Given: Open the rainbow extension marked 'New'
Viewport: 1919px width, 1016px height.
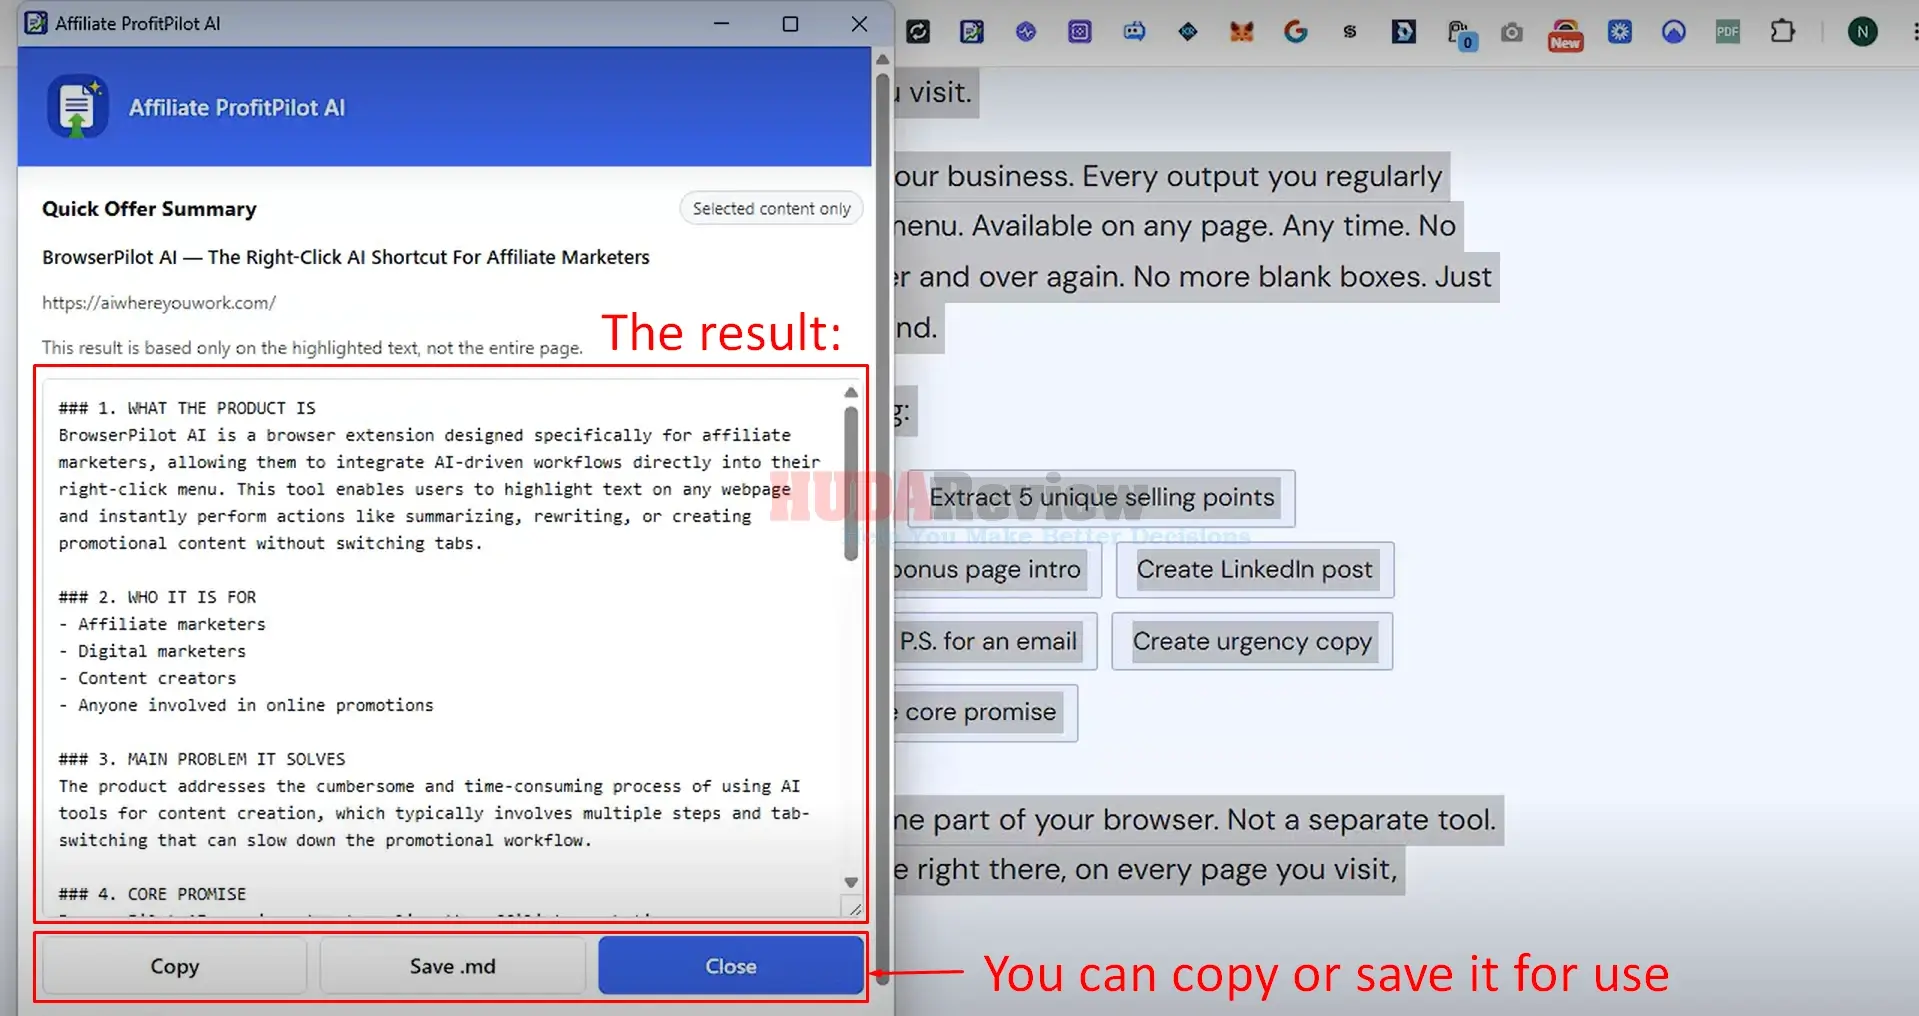Looking at the screenshot, I should pyautogui.click(x=1566, y=35).
